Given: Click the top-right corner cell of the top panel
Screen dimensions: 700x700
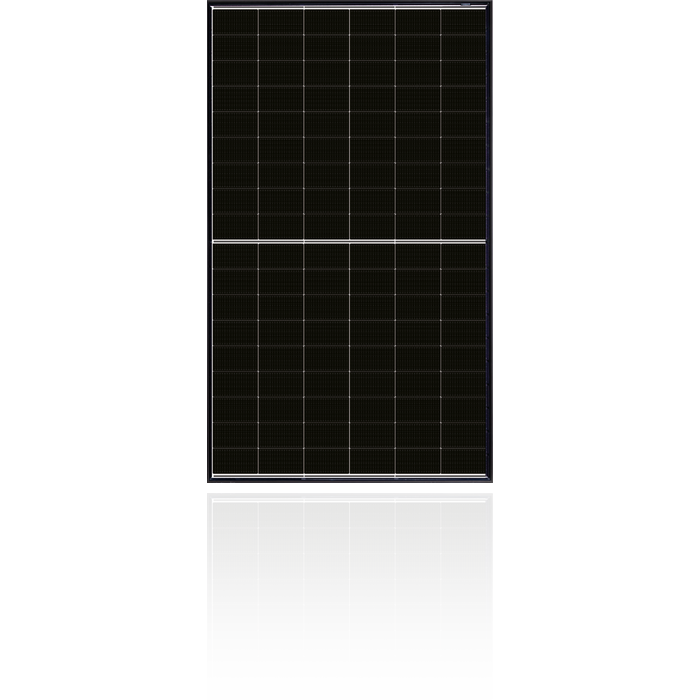Looking at the screenshot, I should (x=463, y=22).
